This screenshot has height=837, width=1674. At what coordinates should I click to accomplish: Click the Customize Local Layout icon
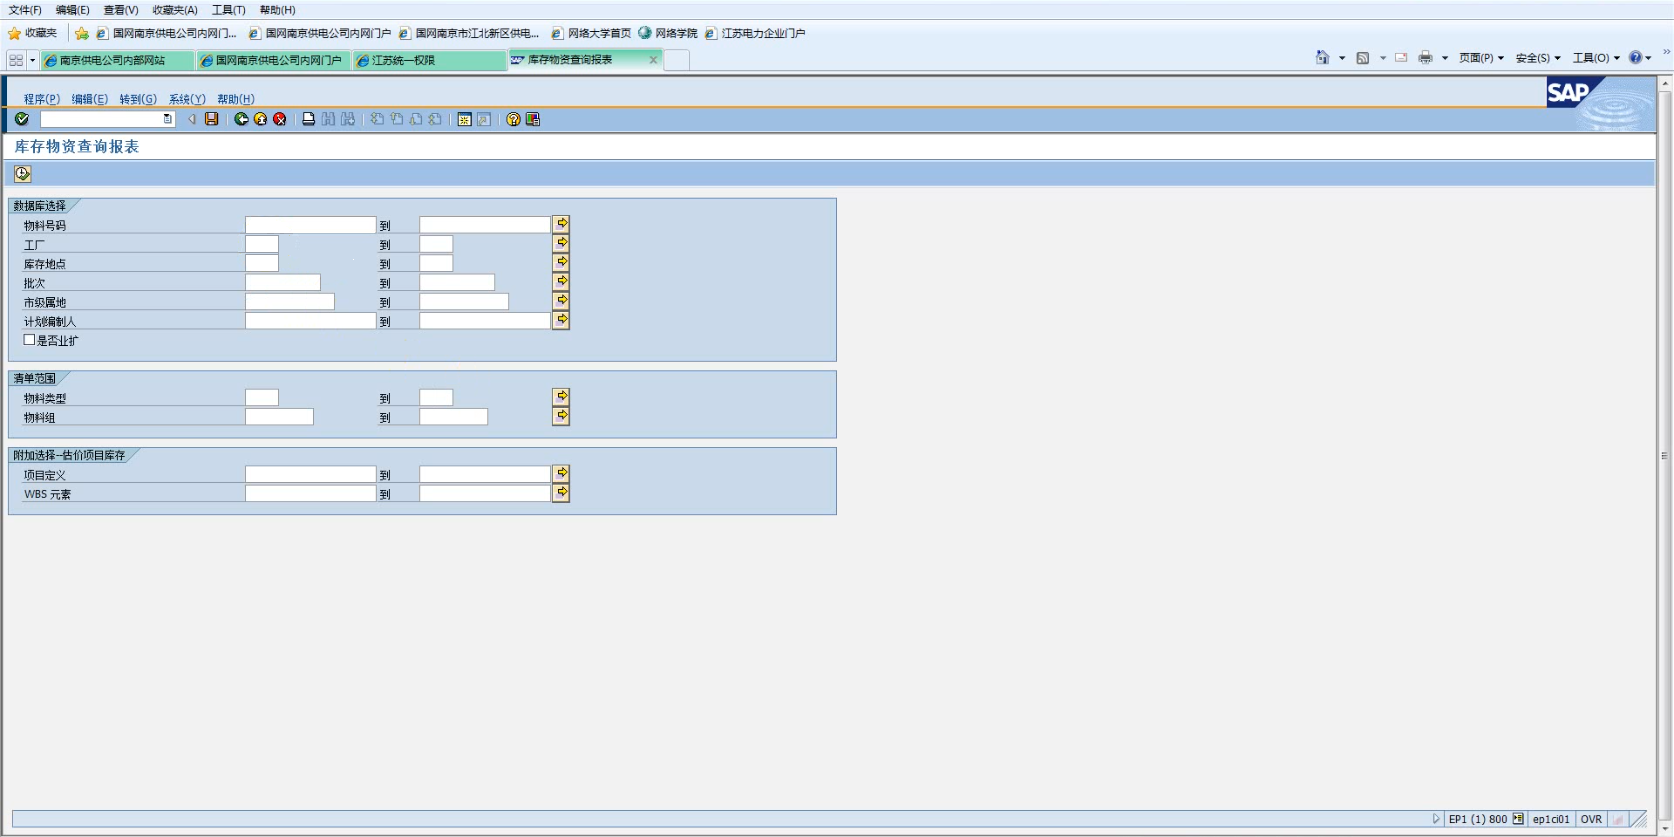coord(533,119)
